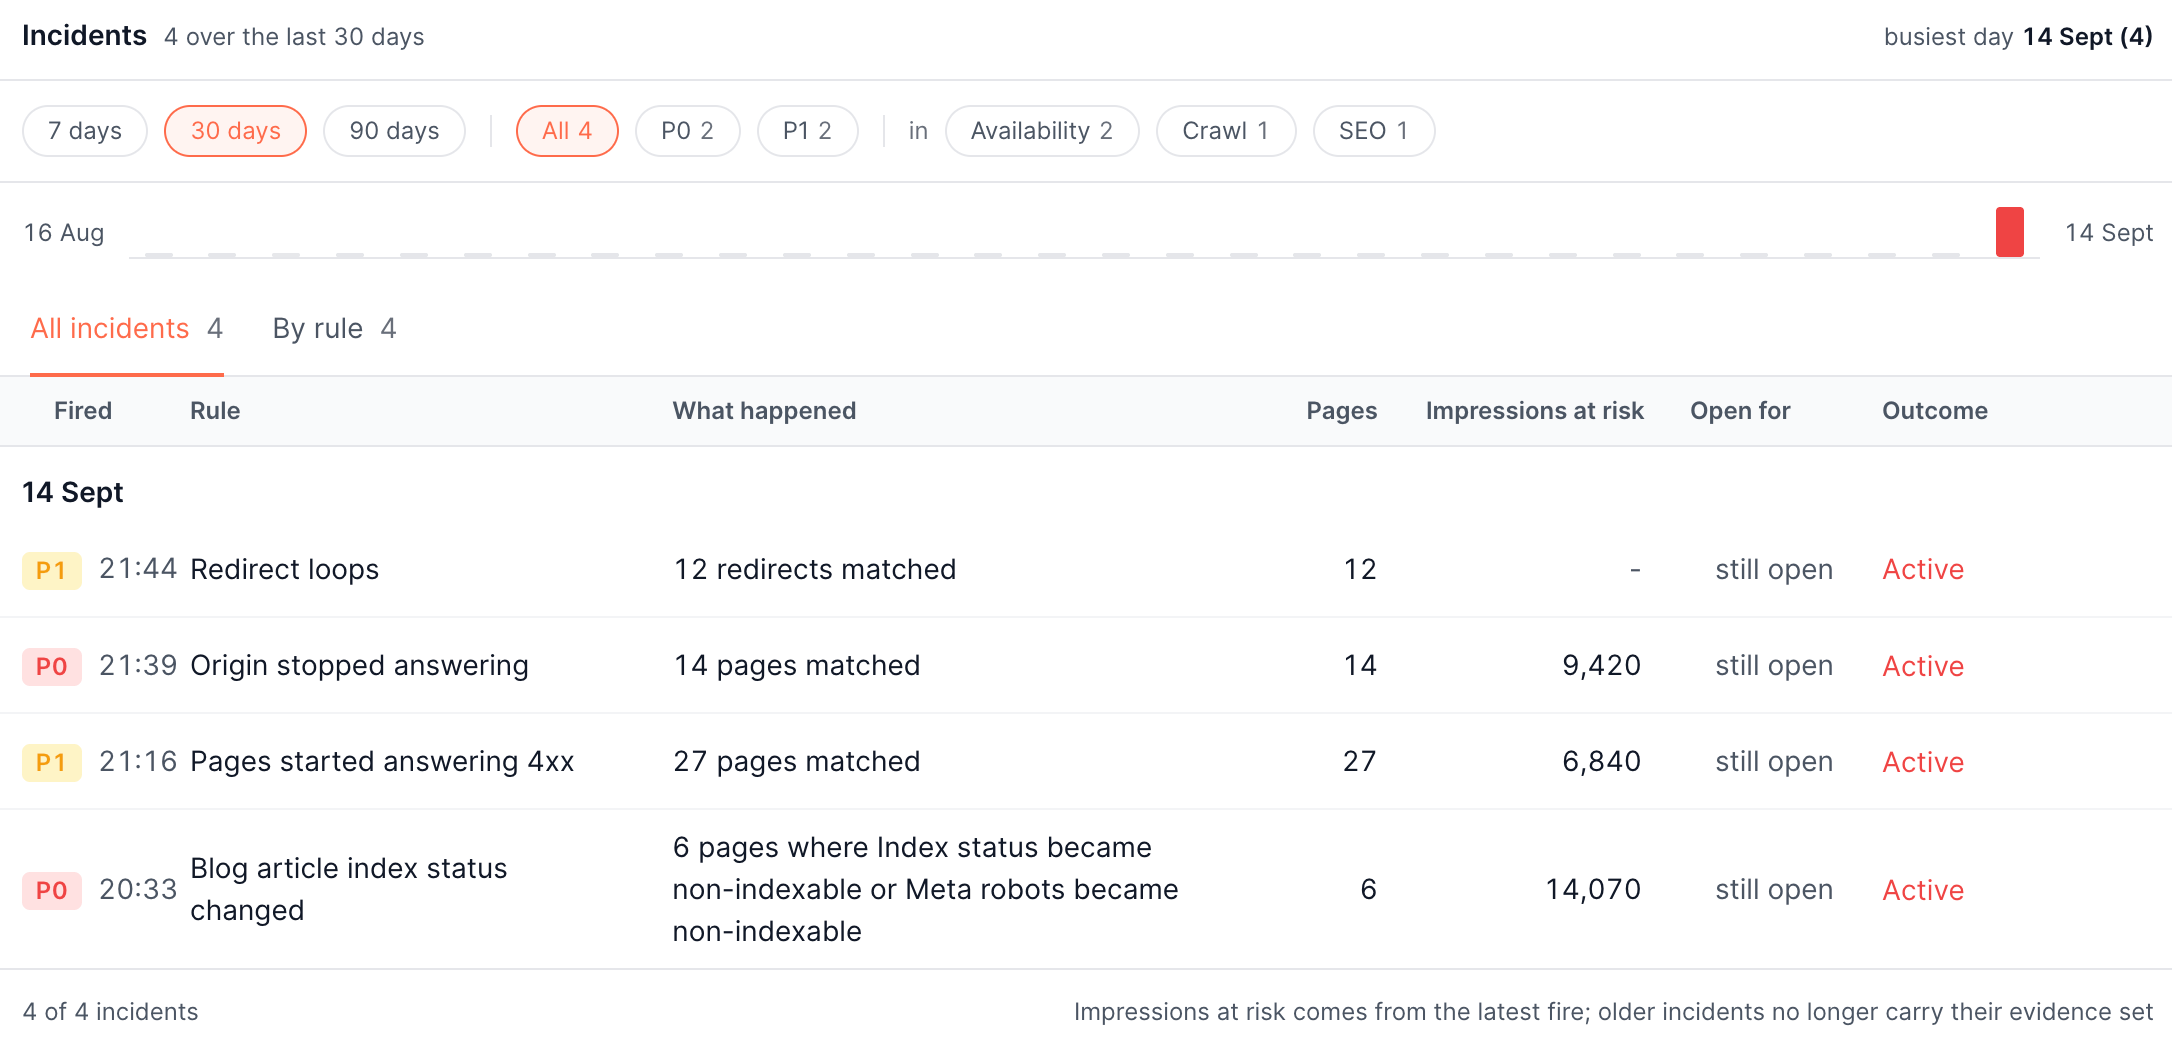Click the 20:33 fired time
The height and width of the screenshot is (1040, 2172).
[138, 889]
